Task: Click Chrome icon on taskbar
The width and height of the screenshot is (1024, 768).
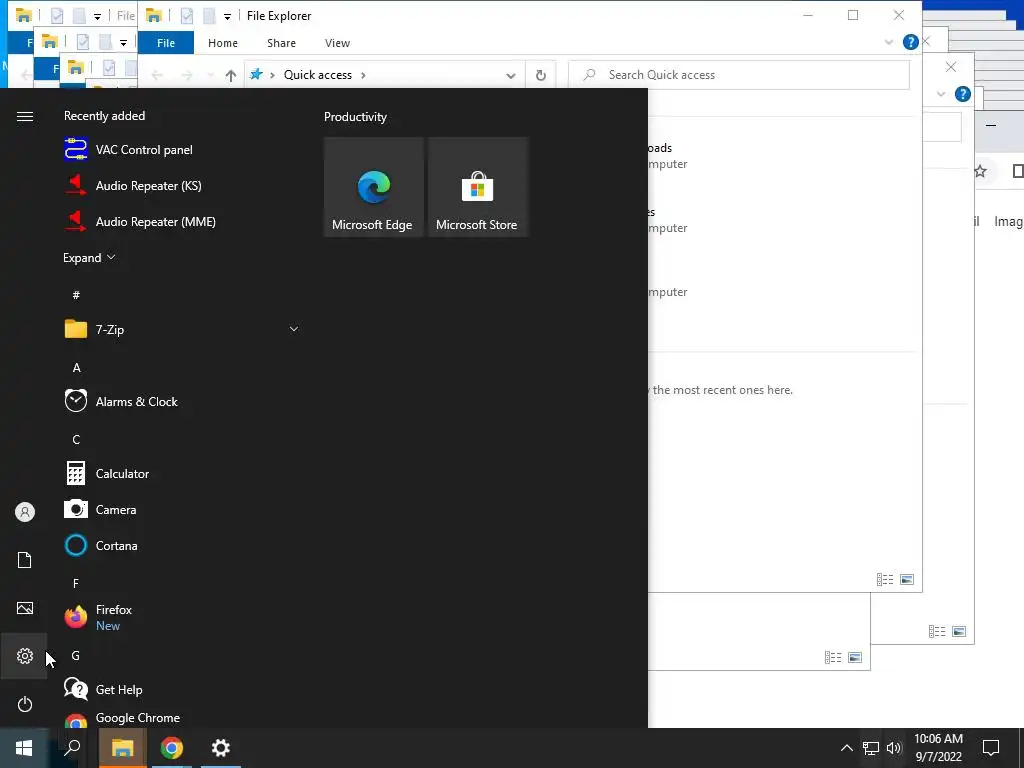Action: tap(172, 748)
